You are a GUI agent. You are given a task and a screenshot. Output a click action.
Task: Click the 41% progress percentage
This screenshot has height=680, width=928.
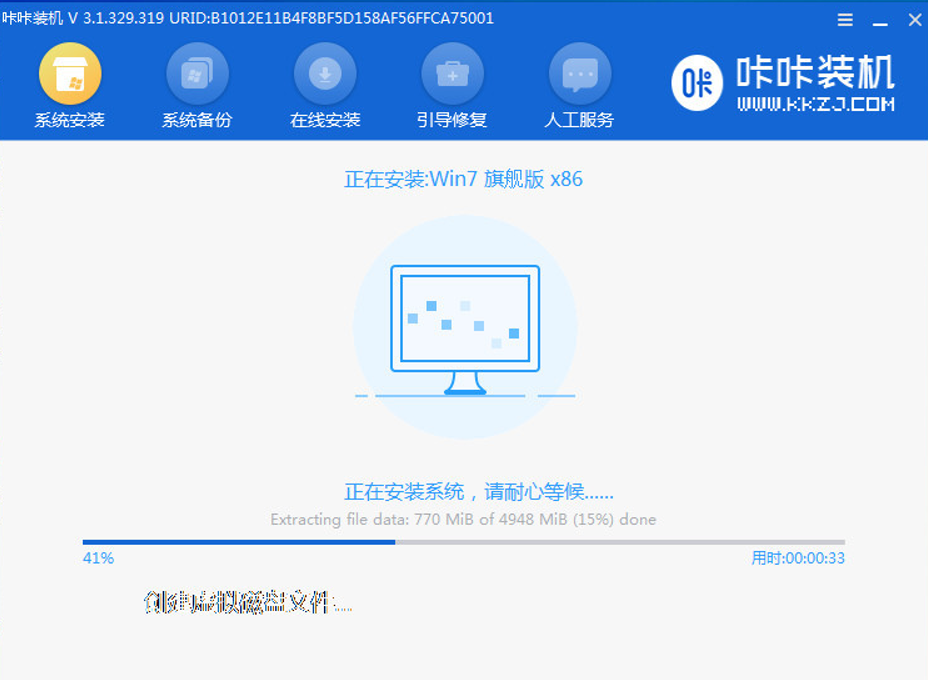point(98,558)
